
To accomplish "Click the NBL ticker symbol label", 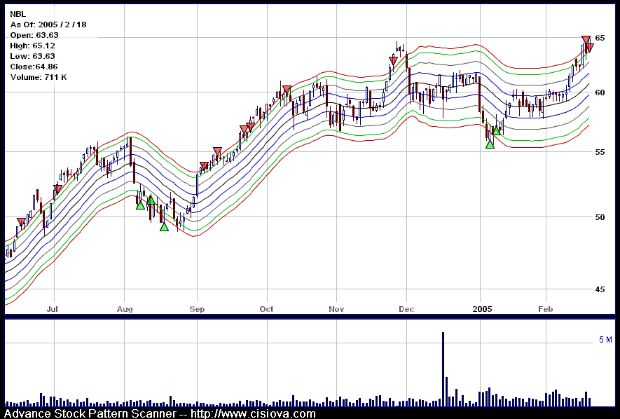I will [18, 14].
